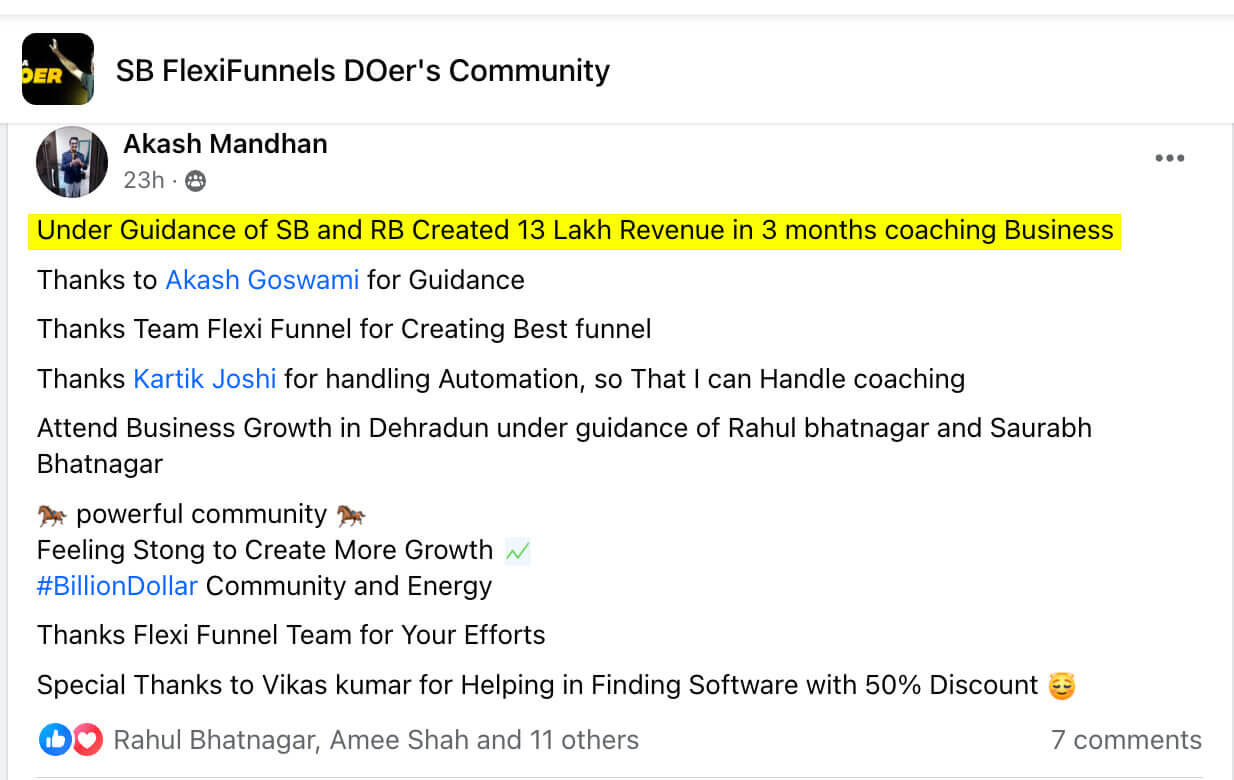Click the blue Like reaction icon
This screenshot has width=1234, height=780.
click(x=54, y=740)
